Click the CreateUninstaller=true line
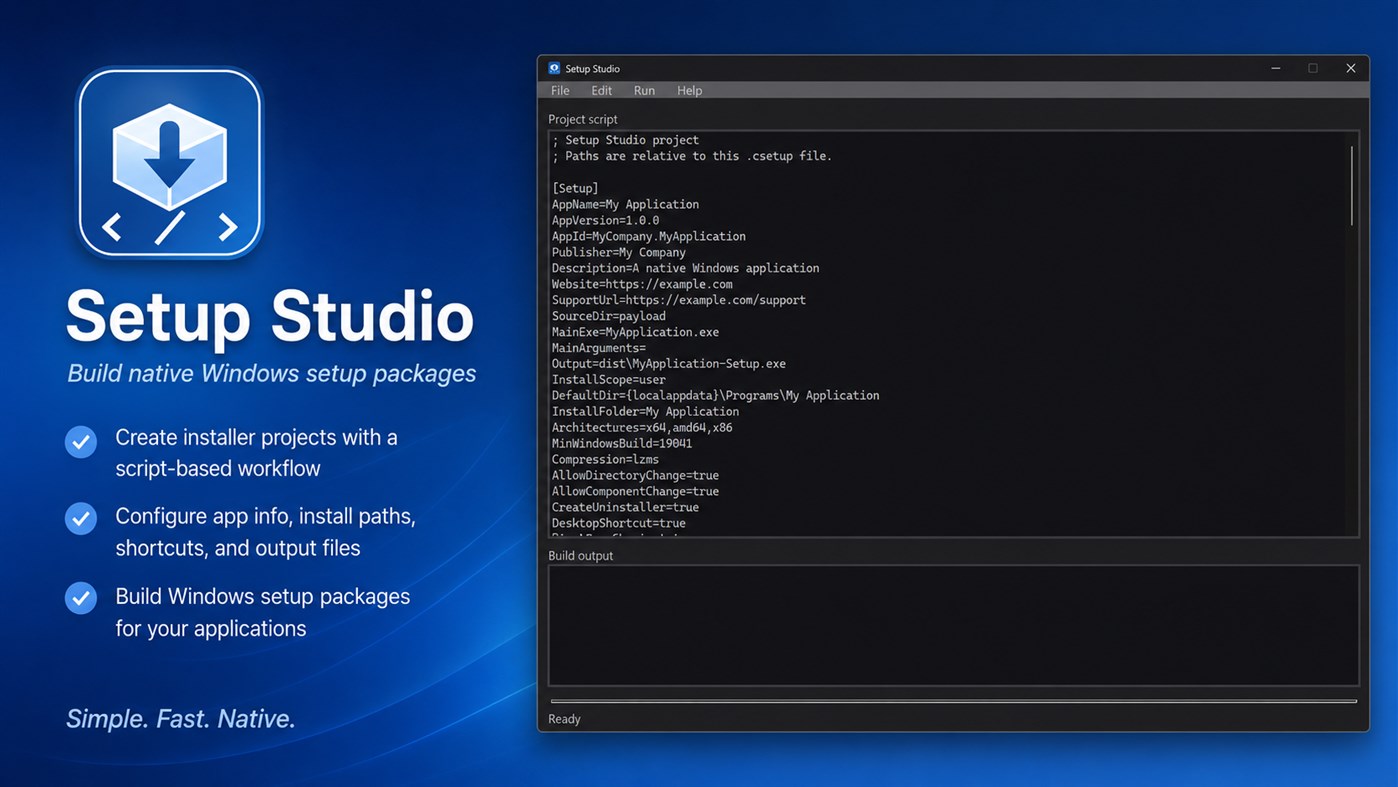The width and height of the screenshot is (1398, 787). 626,507
